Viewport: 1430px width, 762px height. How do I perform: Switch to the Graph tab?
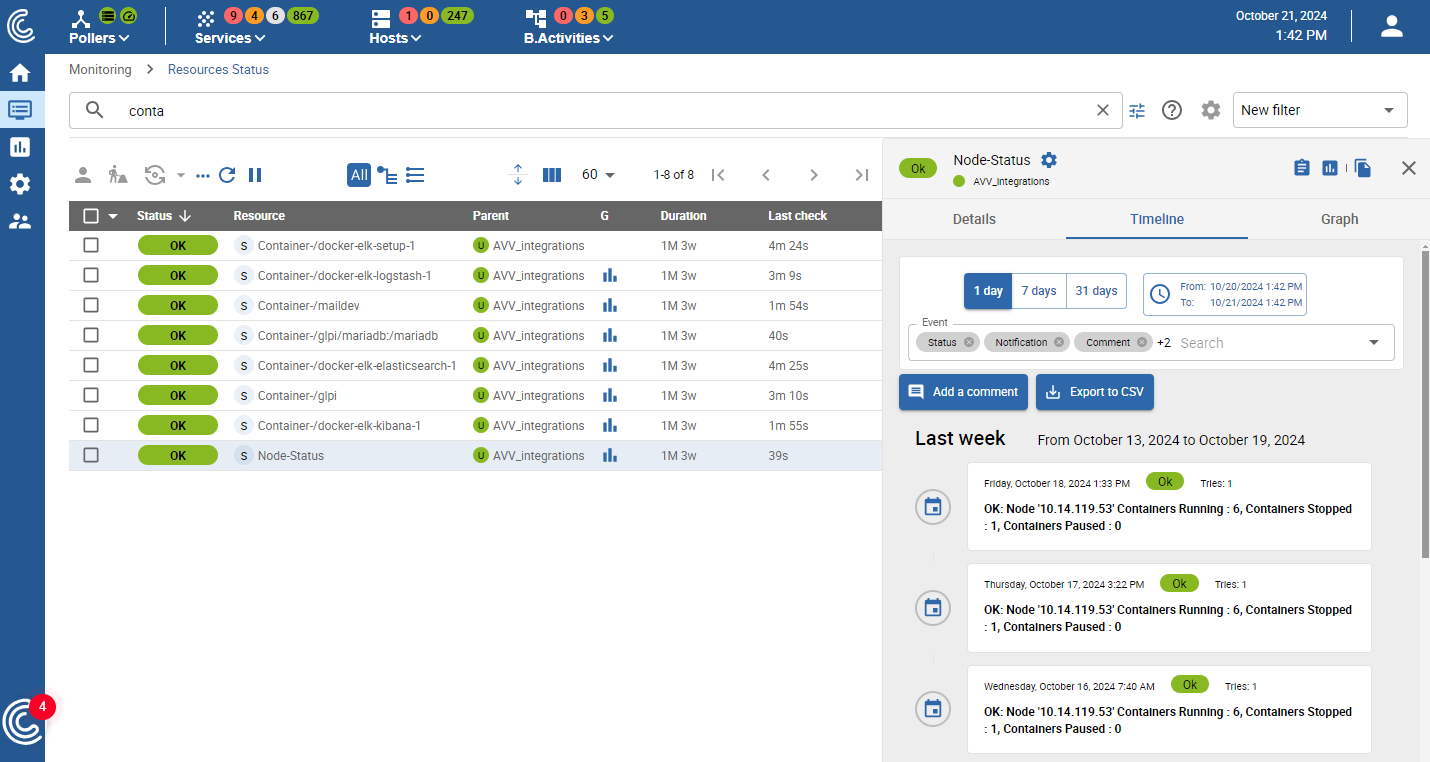(x=1339, y=219)
